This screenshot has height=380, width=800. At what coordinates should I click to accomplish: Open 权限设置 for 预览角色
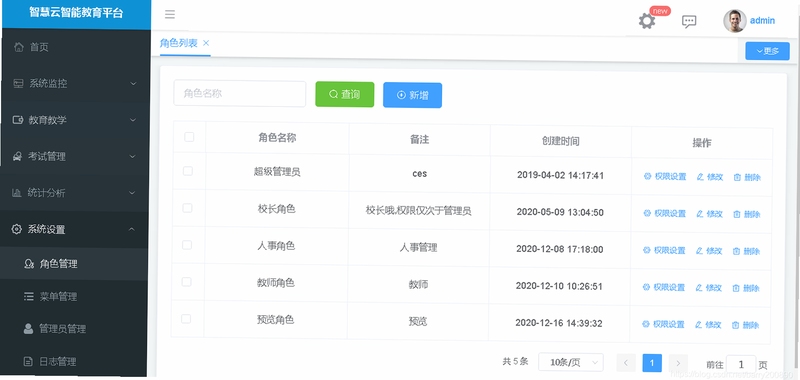663,324
